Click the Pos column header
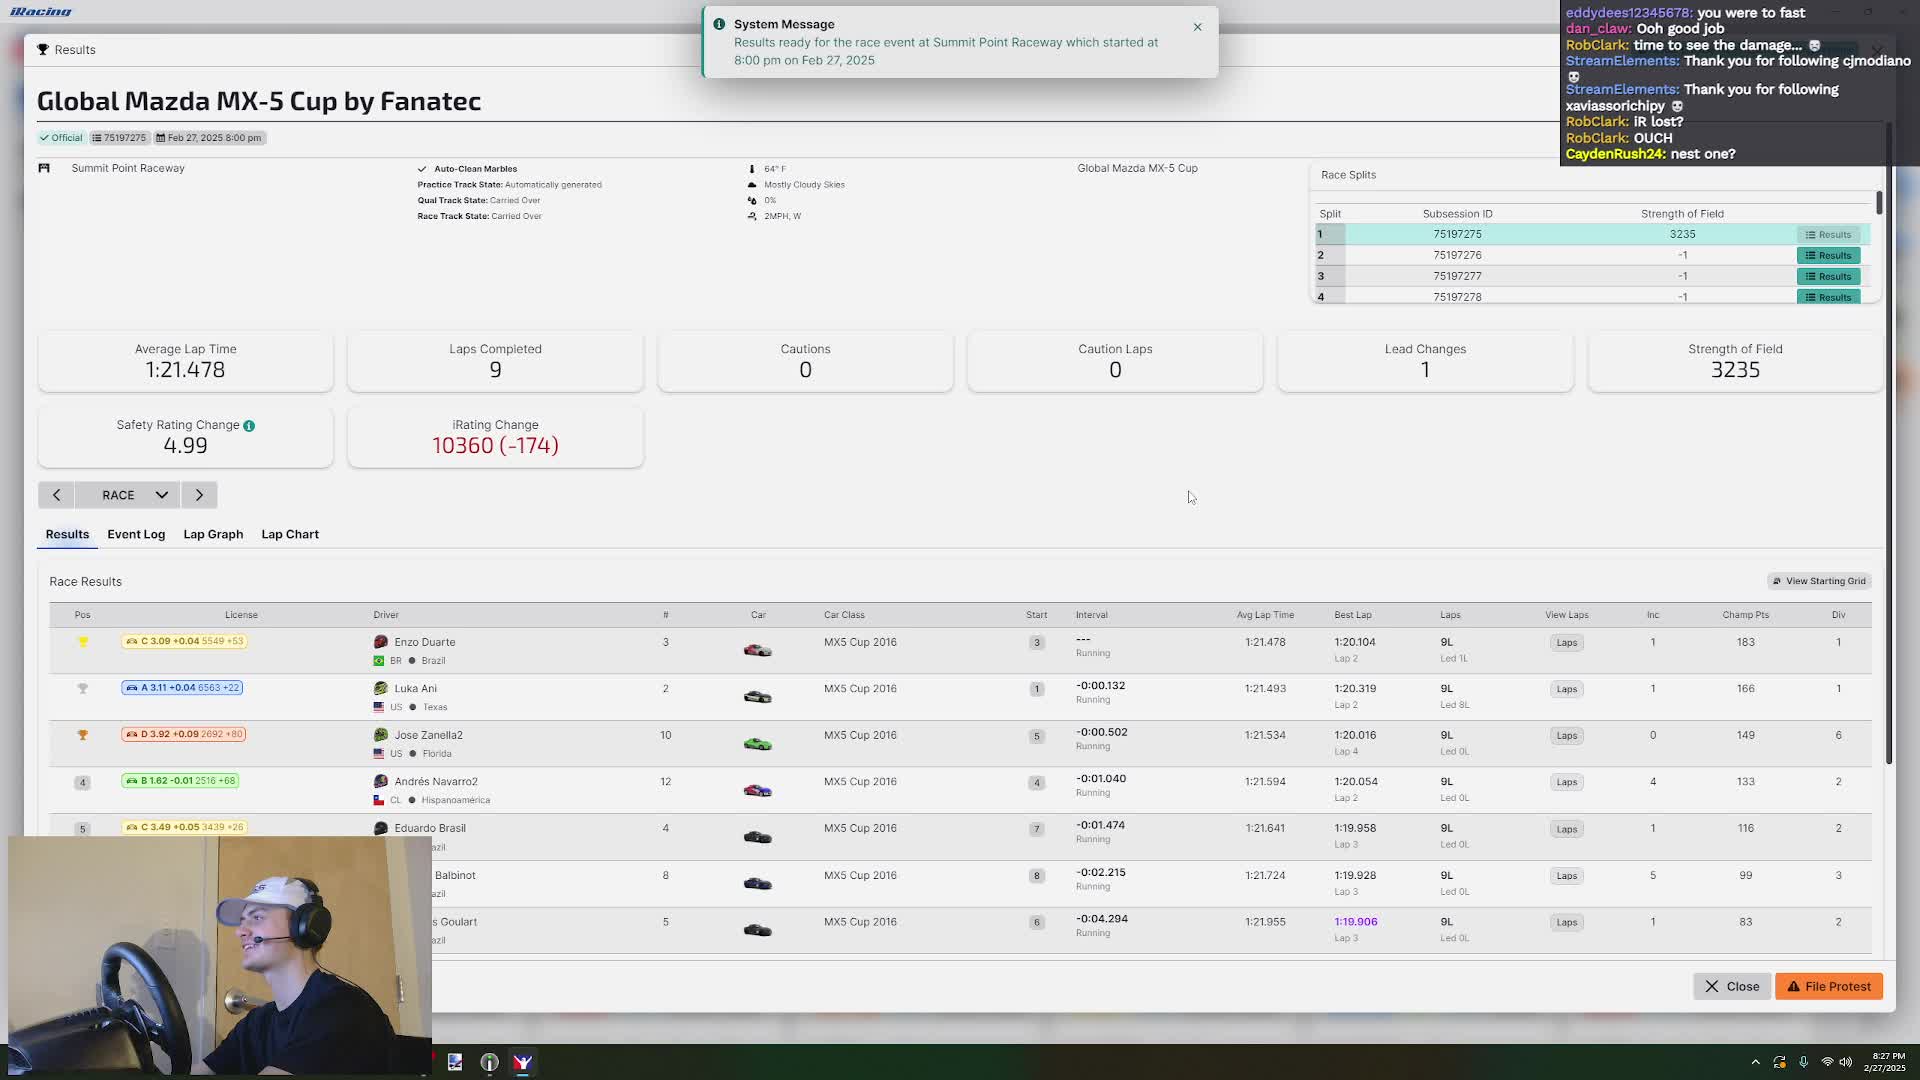This screenshot has height=1080, width=1920. click(x=82, y=615)
